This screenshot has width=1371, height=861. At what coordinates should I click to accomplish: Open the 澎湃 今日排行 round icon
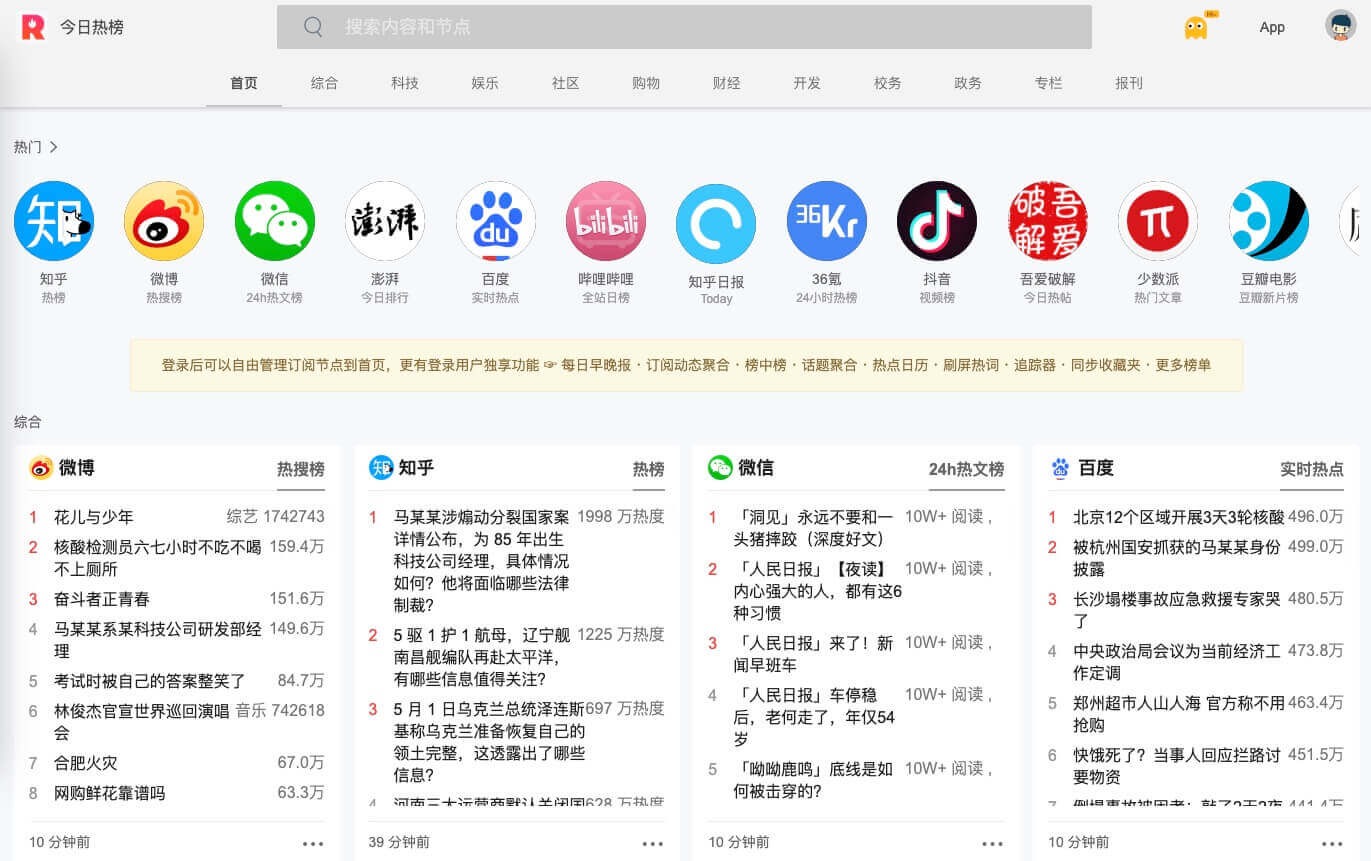coord(385,221)
